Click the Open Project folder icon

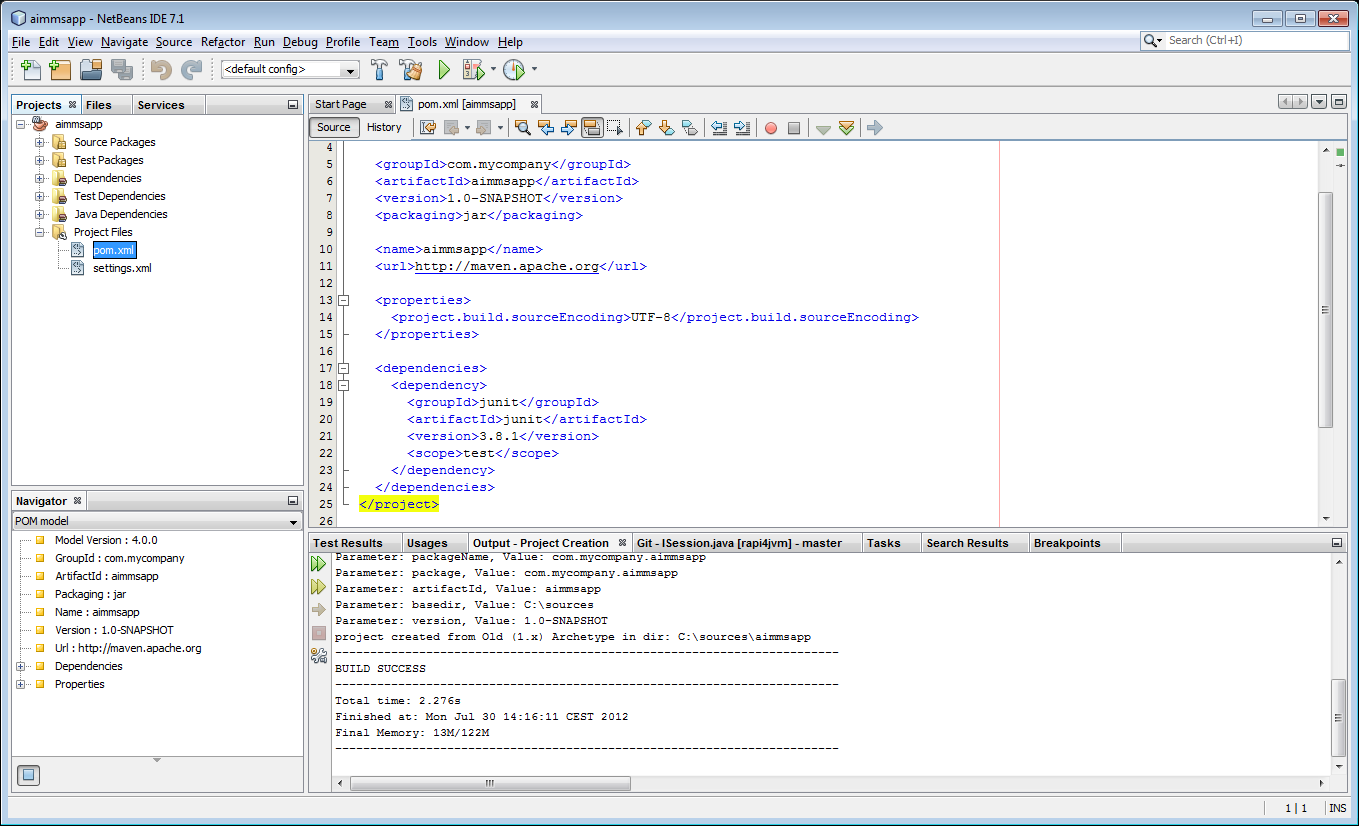91,70
